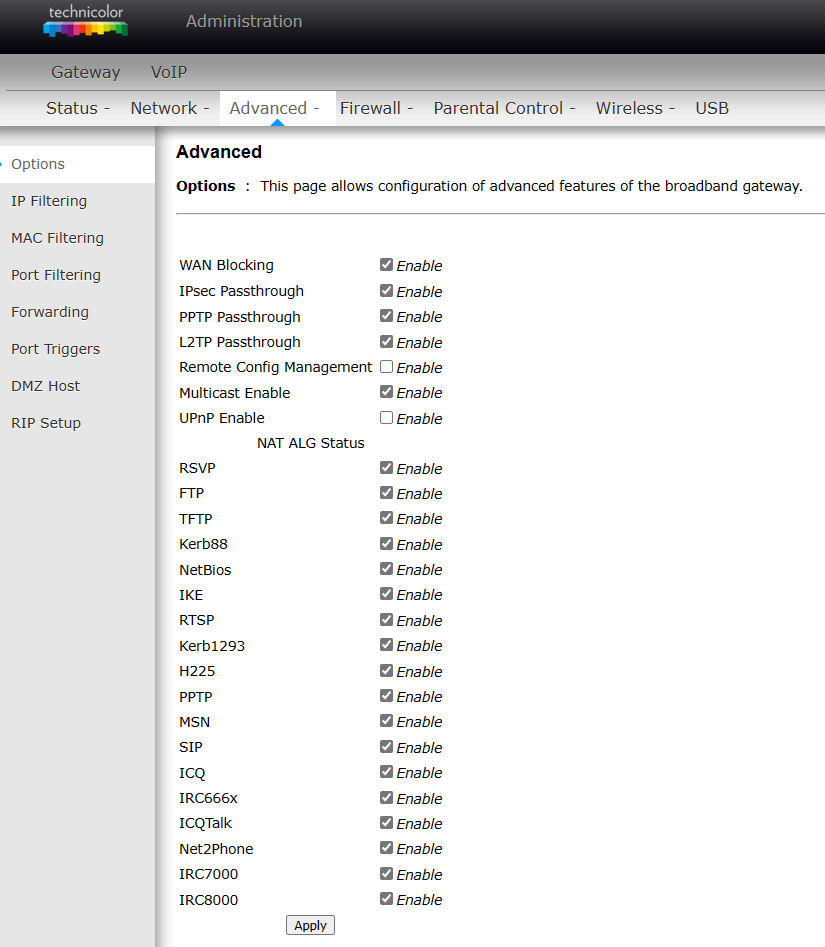Toggle NetBios ALG checkbox
Viewport: 825px width, 947px height.
point(387,569)
